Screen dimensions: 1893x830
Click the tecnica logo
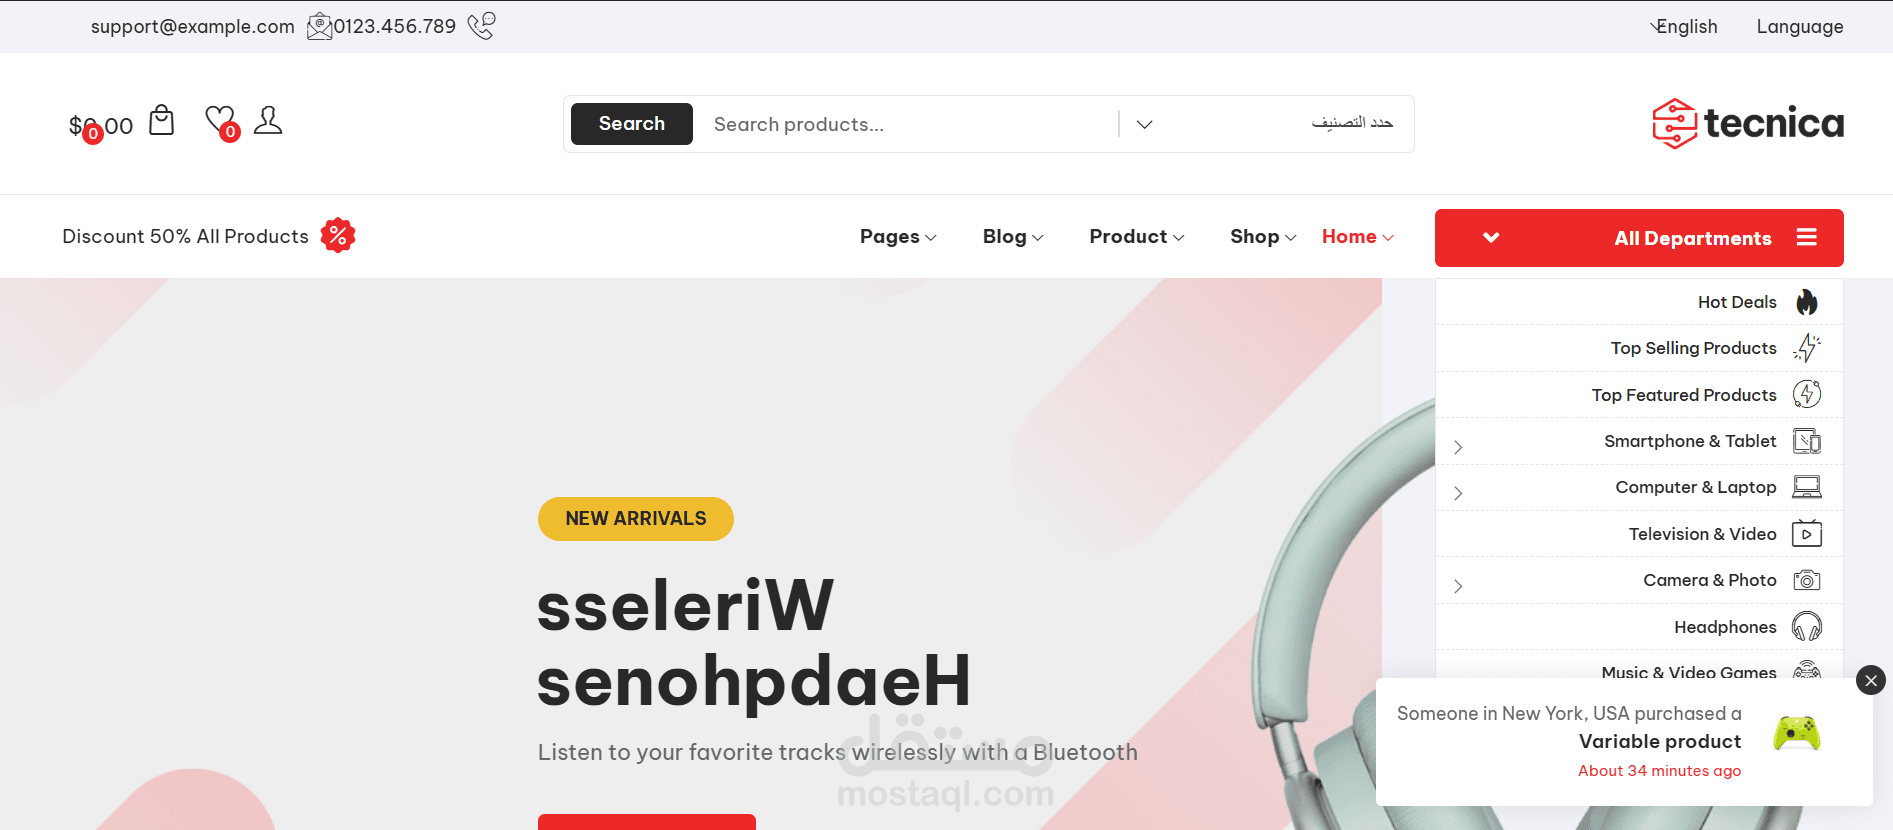(1748, 124)
